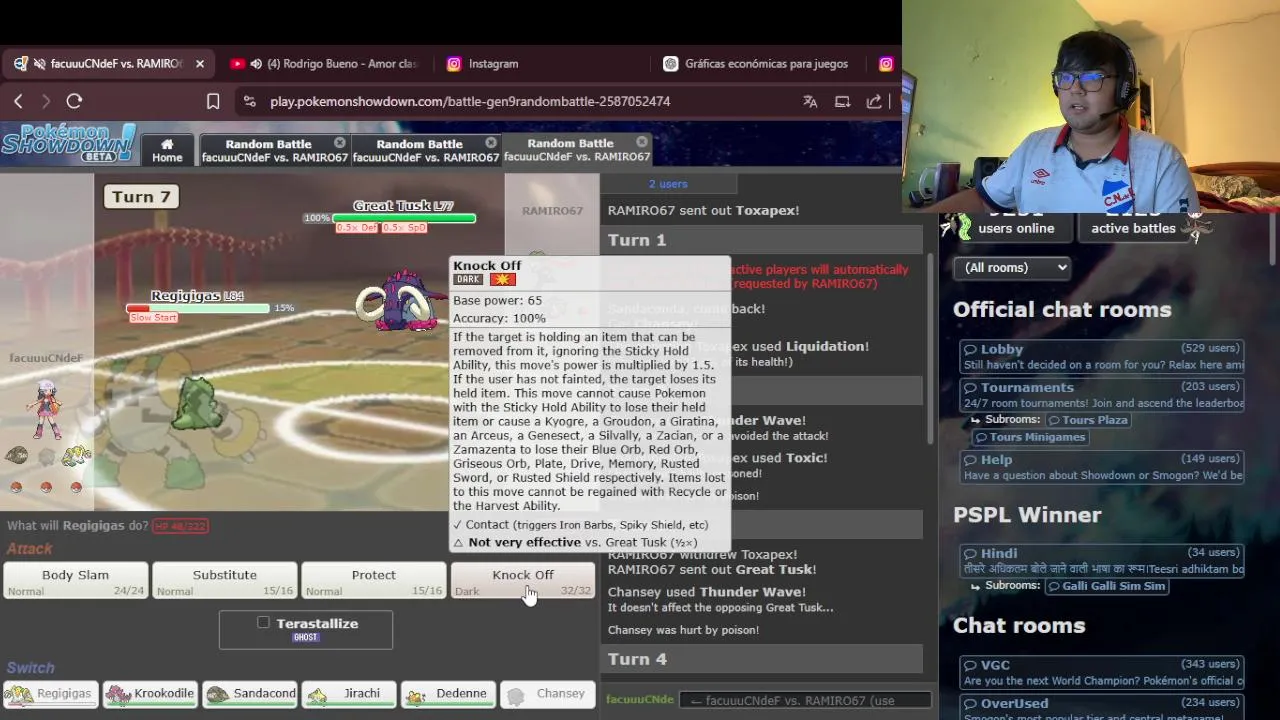Switch to Gráficas económicas para juegos tab

757,63
